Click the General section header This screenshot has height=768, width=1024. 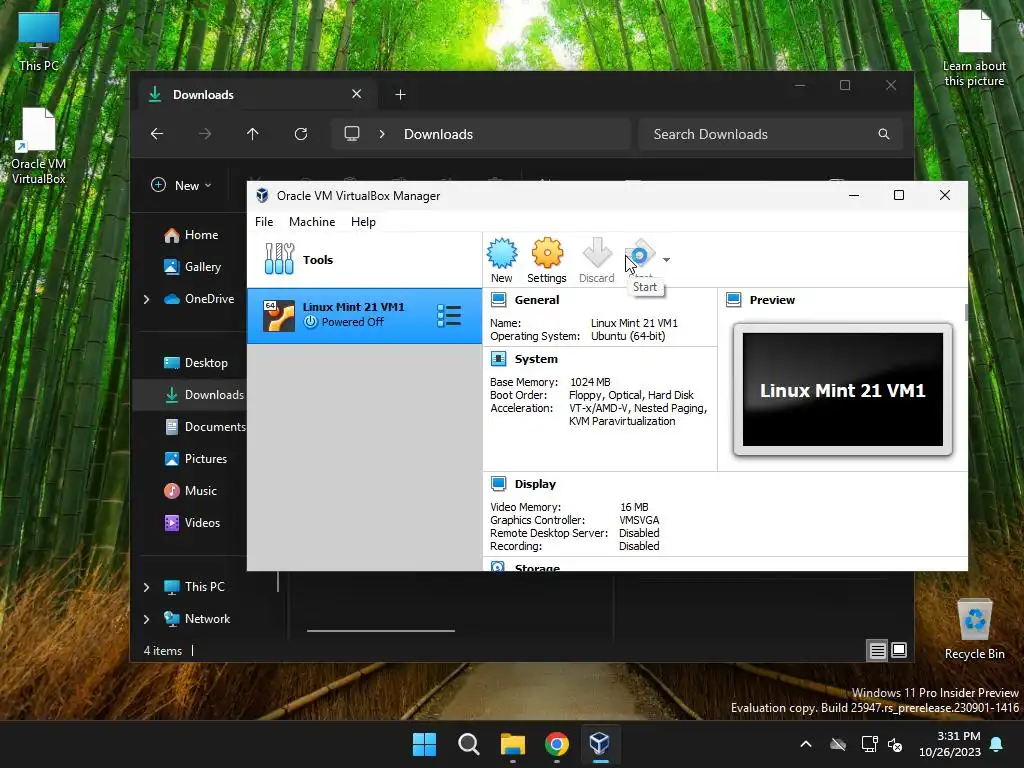click(536, 300)
